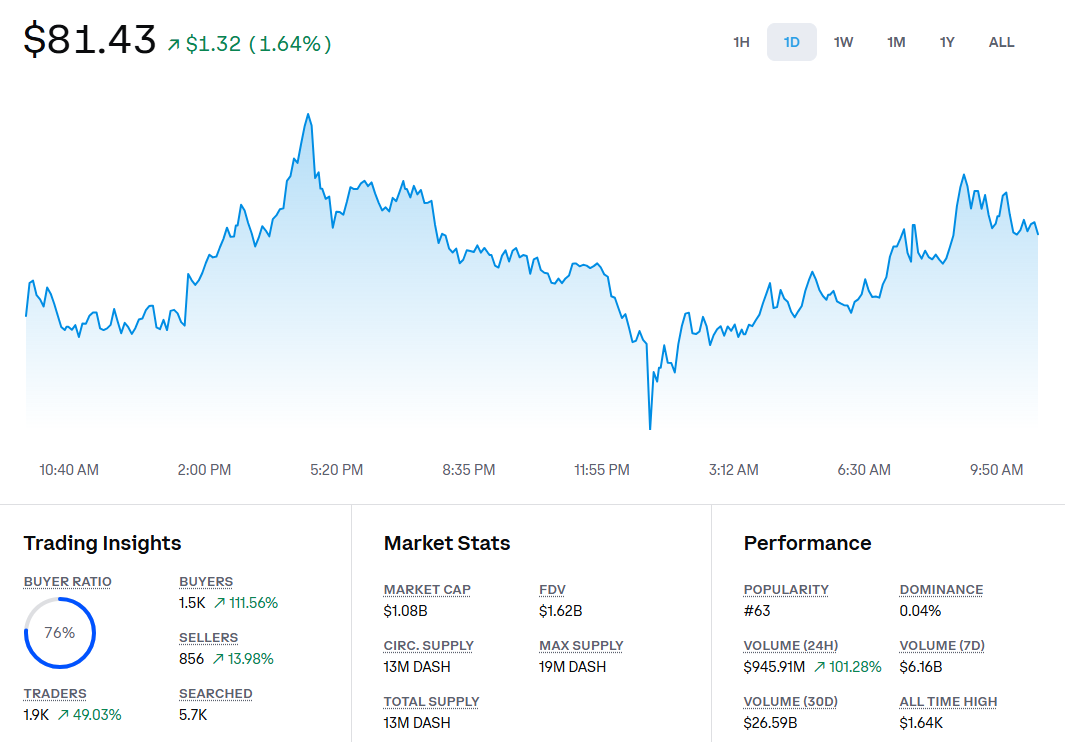View the DOMINANCE definition

pos(941,589)
